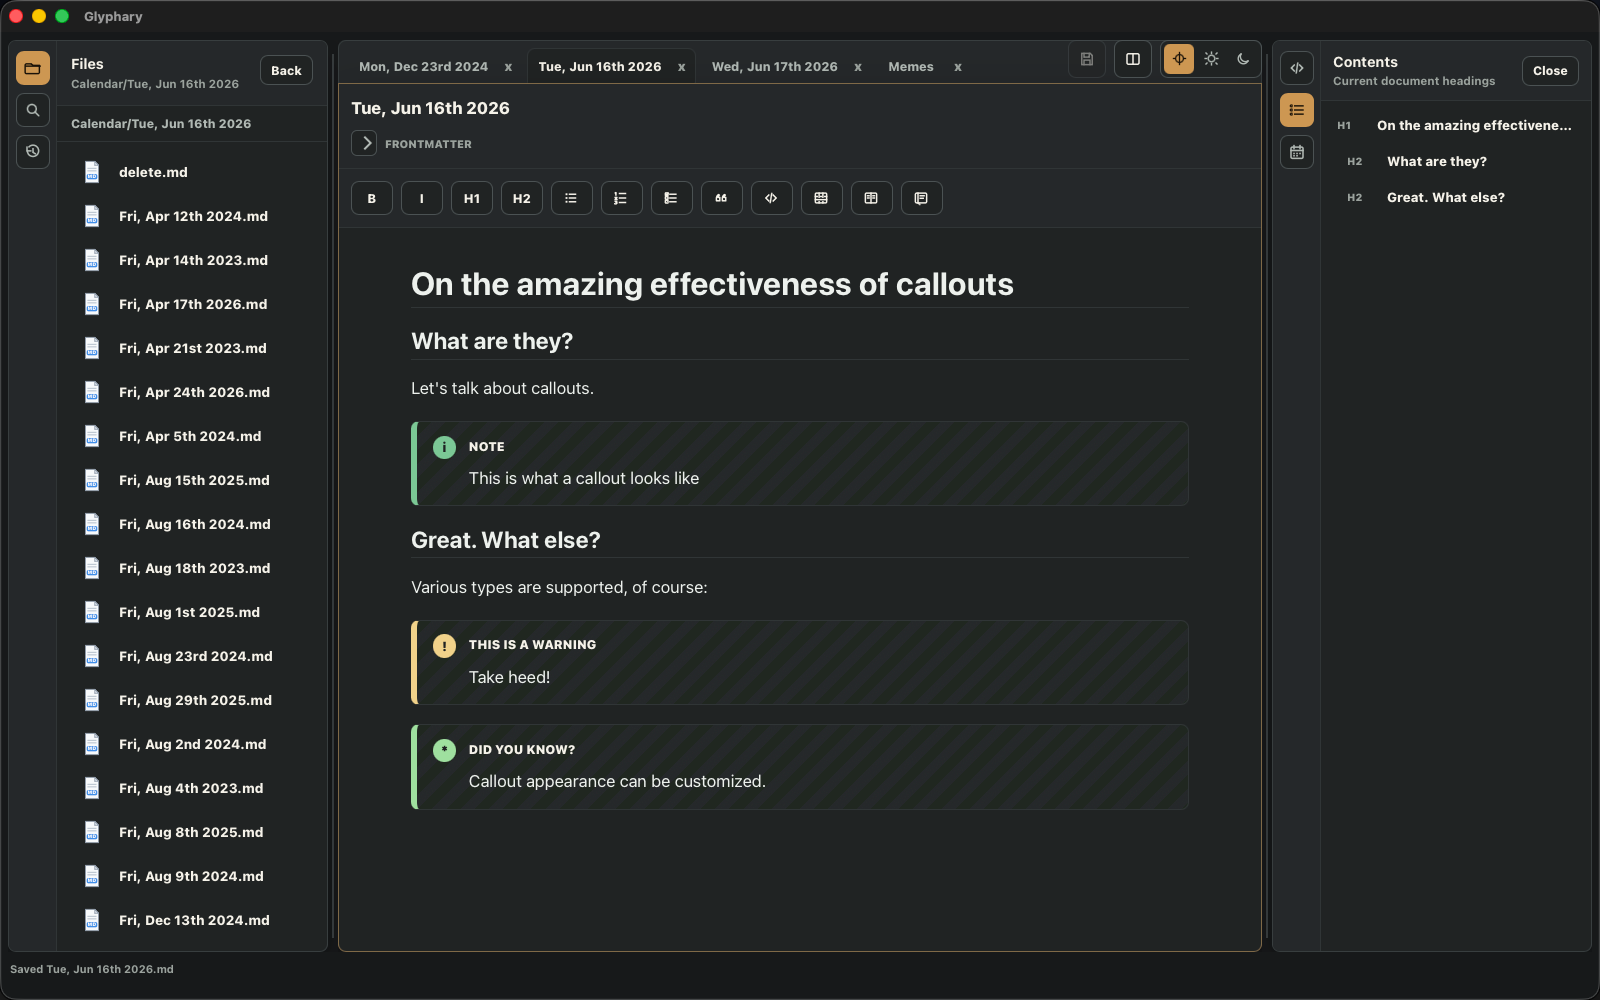The width and height of the screenshot is (1600, 1000).
Task: Insert a task checklist
Action: click(672, 198)
